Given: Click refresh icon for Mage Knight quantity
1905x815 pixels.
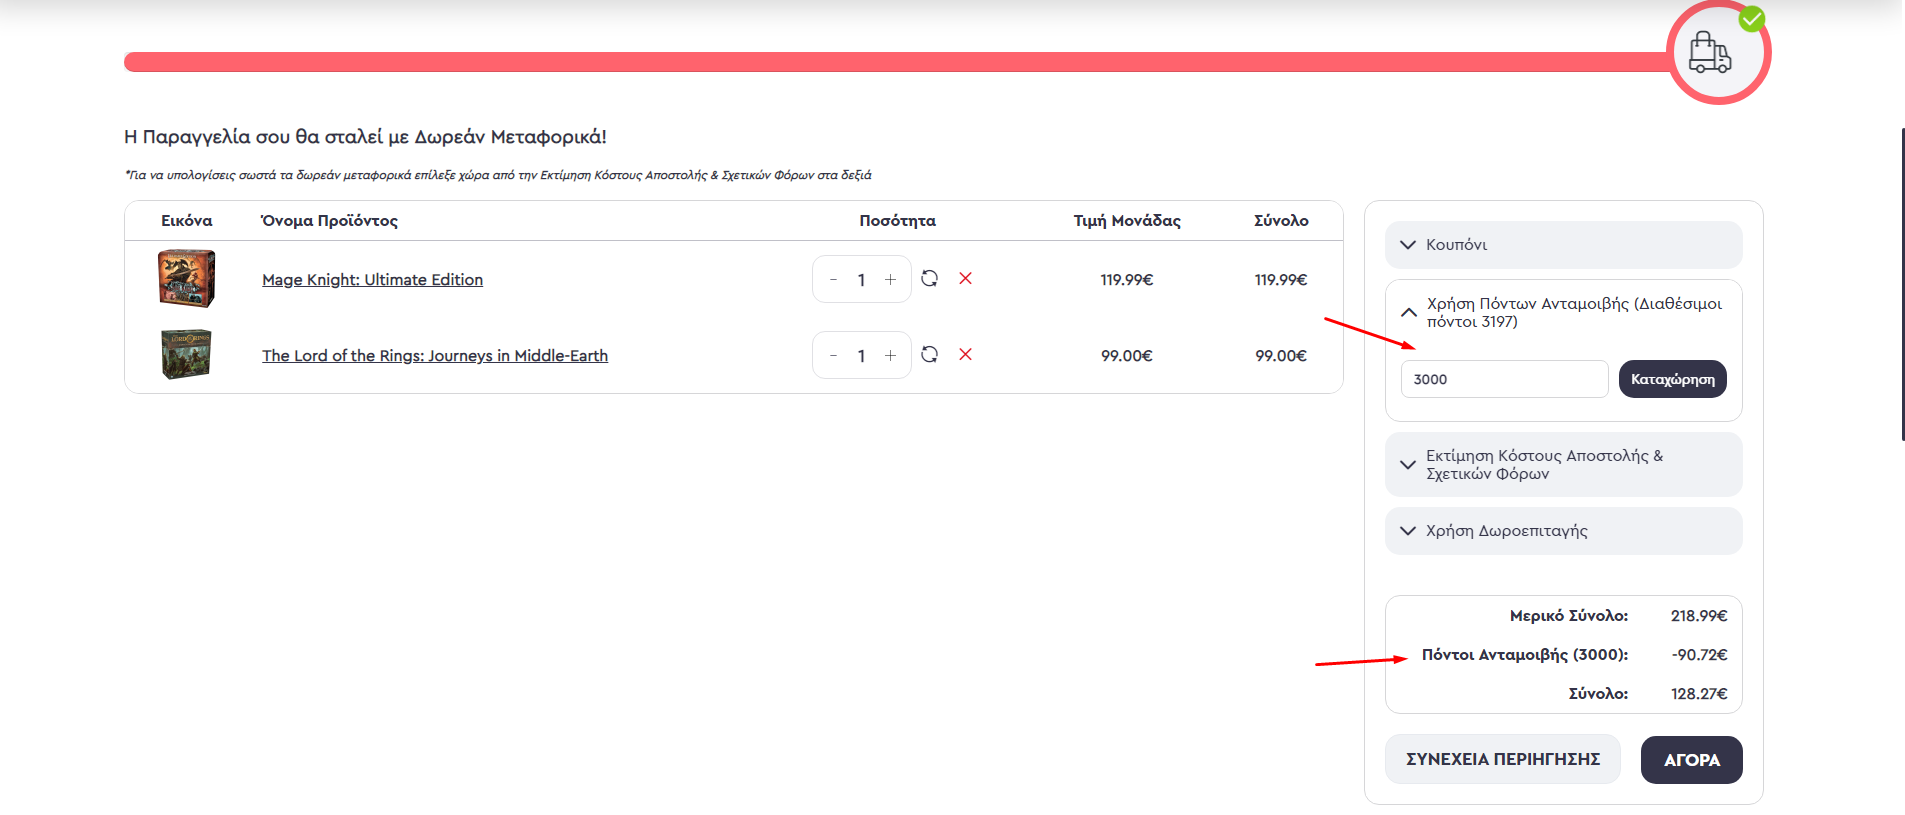Looking at the screenshot, I should (929, 279).
